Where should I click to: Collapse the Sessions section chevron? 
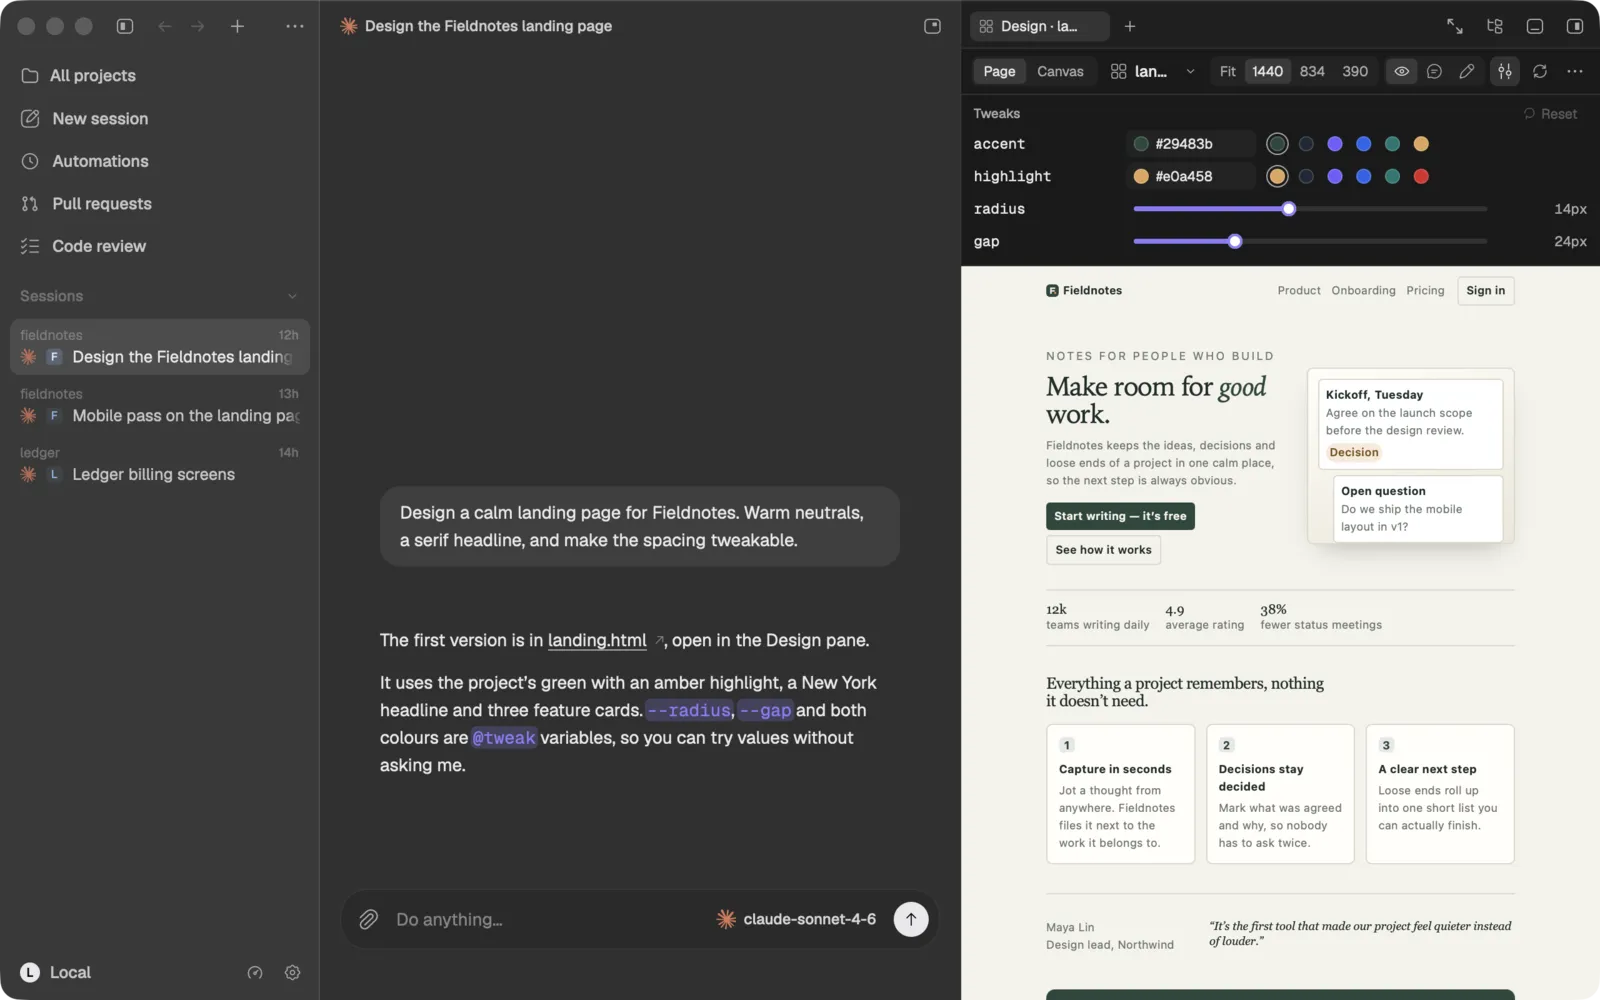[292, 296]
